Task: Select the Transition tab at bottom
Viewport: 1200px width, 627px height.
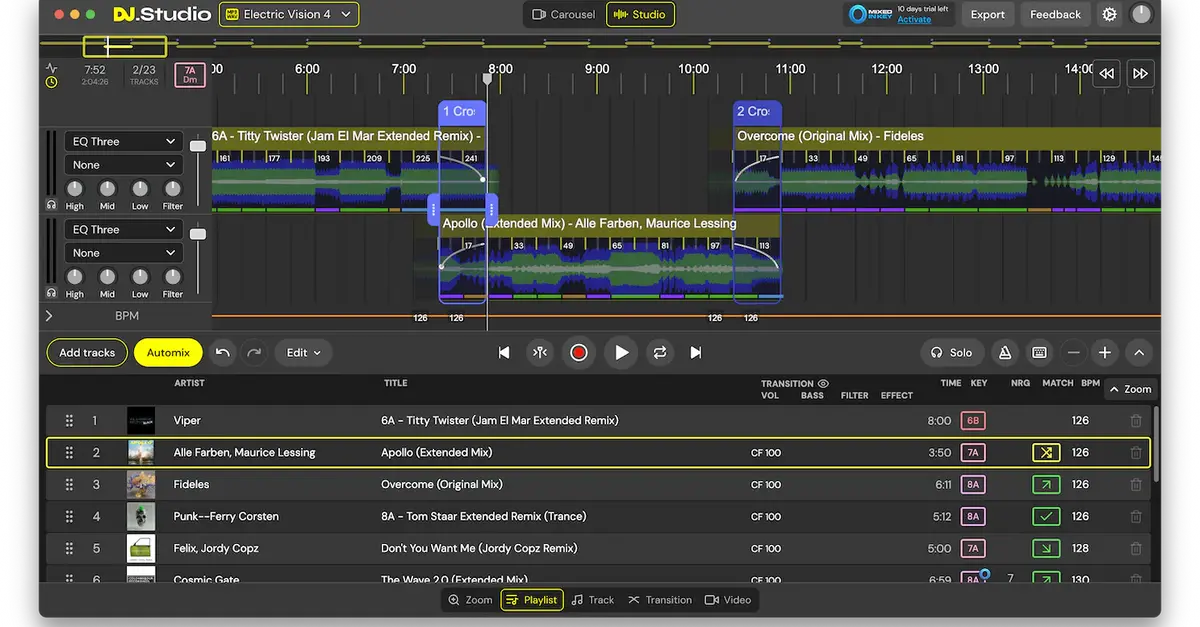Action: click(x=660, y=600)
